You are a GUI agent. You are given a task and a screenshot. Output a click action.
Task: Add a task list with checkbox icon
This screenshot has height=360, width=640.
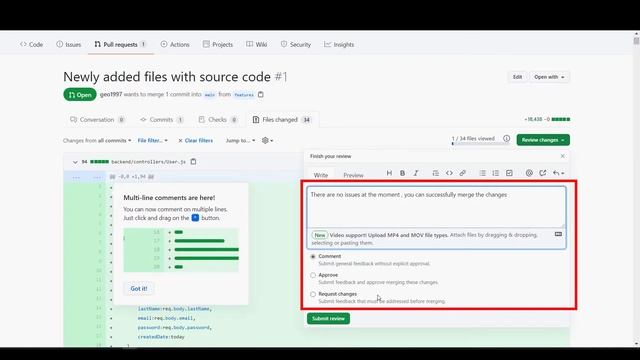point(509,173)
